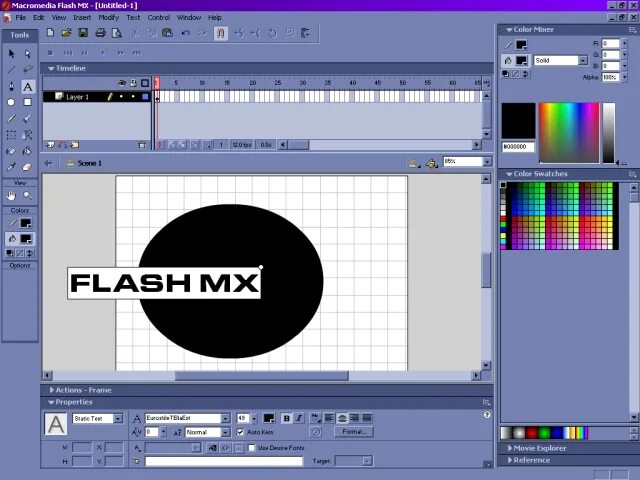Open the Edit menu
Screen dimensions: 640x480
(39, 18)
